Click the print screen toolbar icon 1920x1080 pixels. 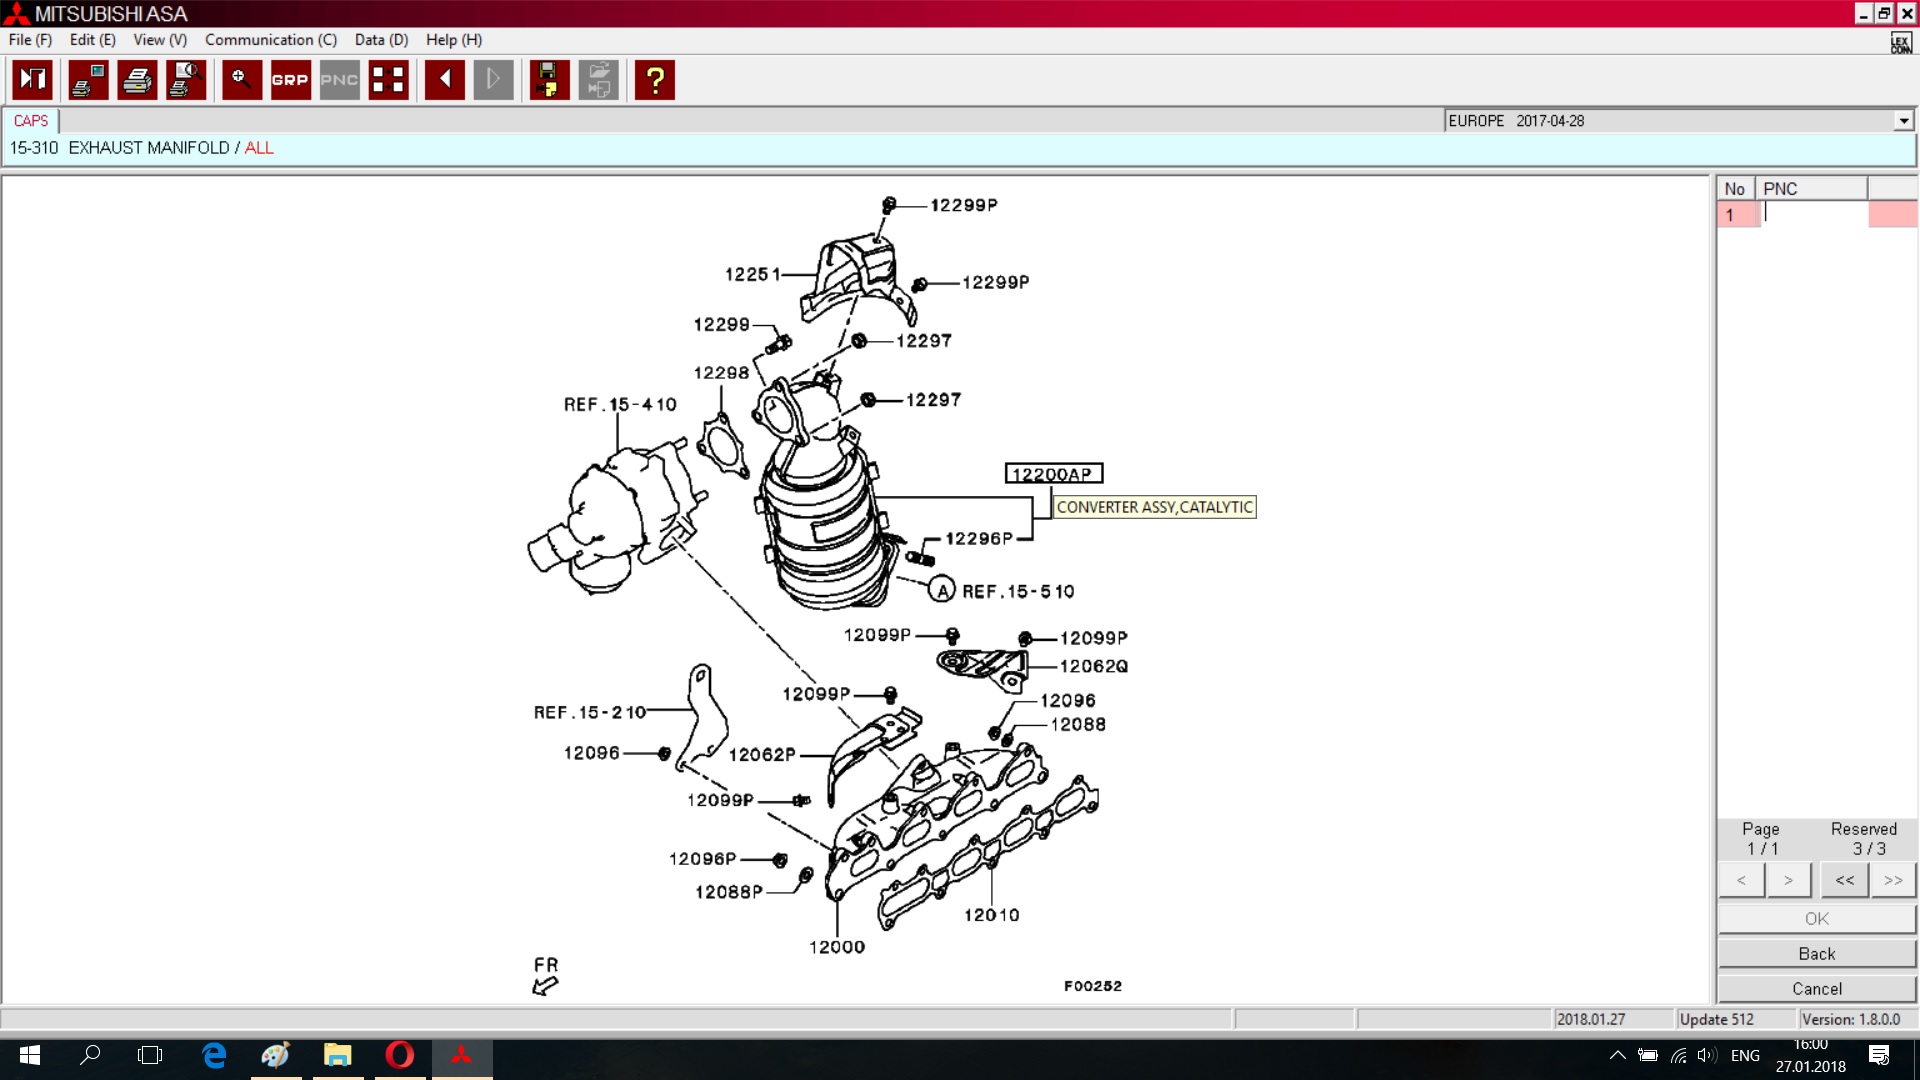88,80
